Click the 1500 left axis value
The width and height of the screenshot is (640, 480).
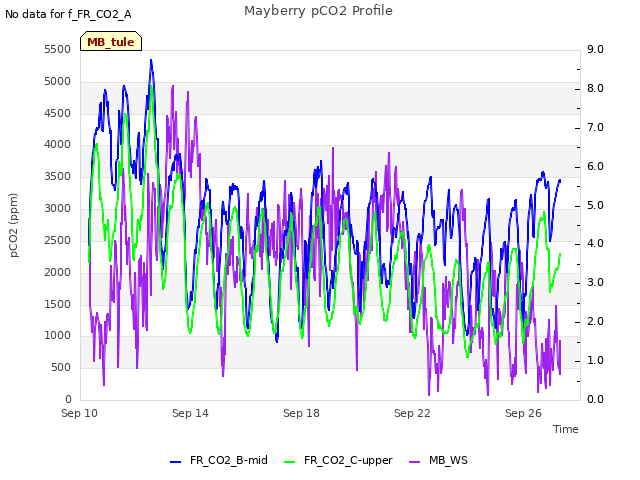pos(58,304)
